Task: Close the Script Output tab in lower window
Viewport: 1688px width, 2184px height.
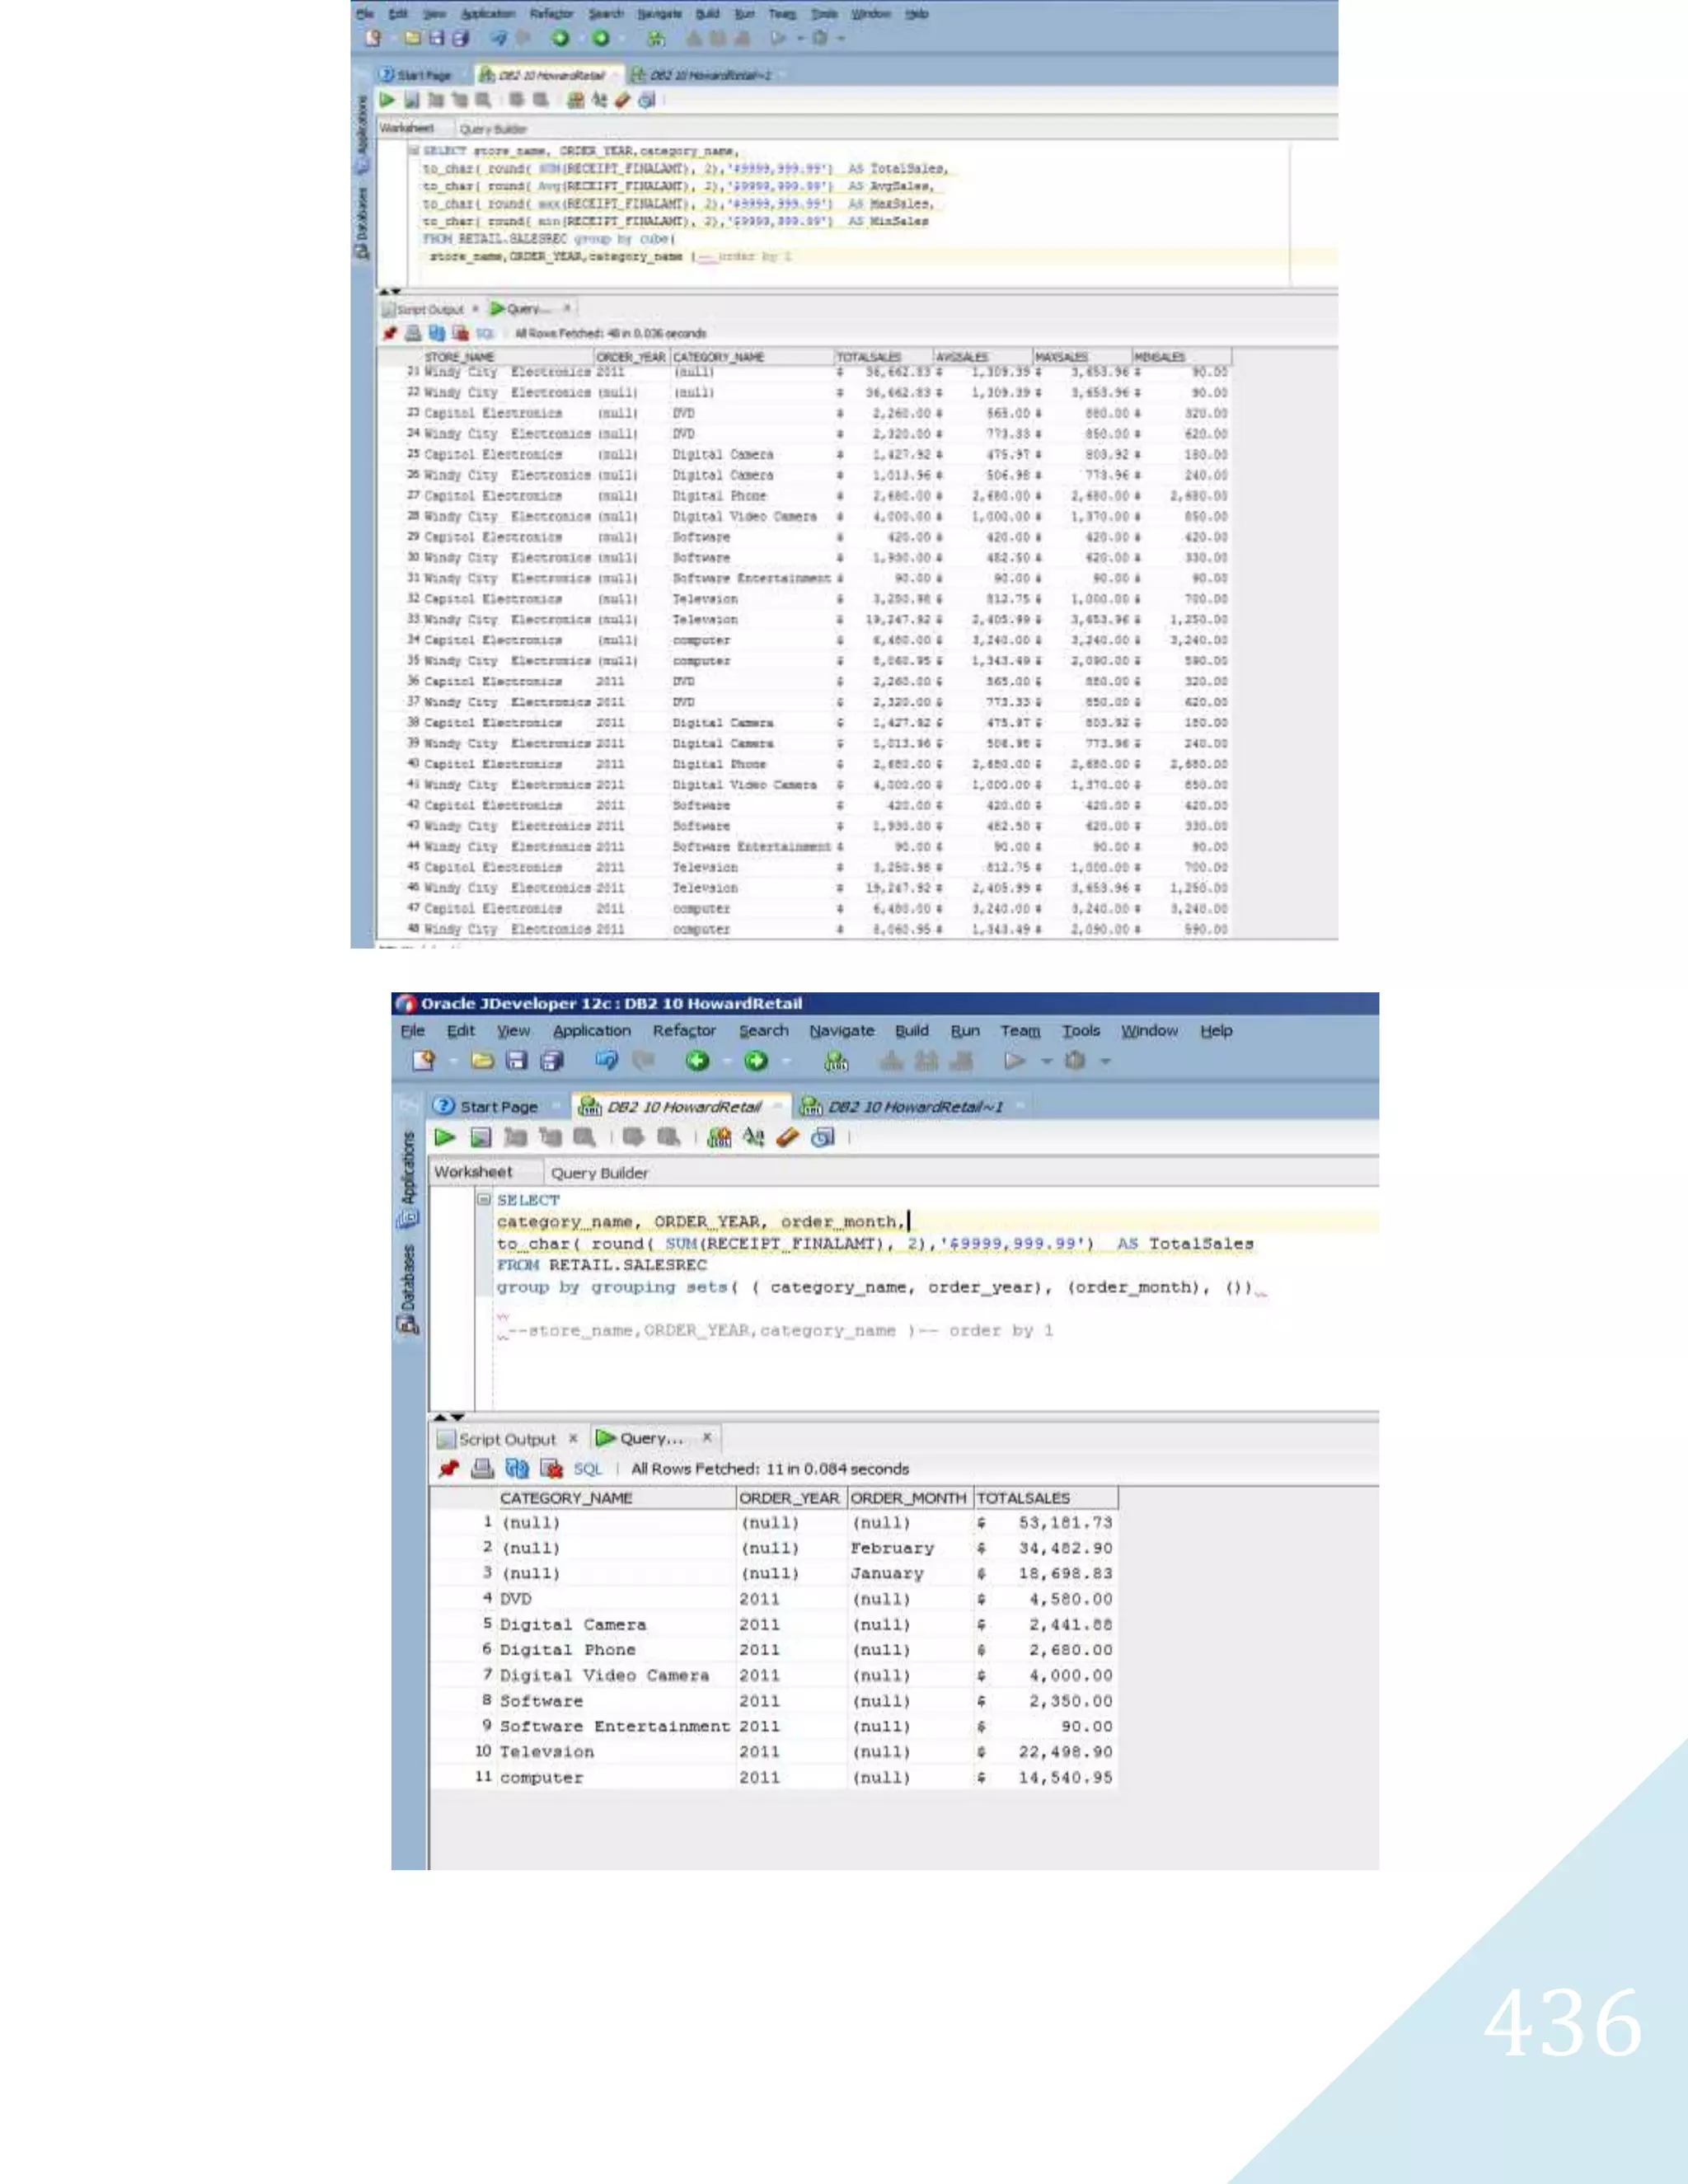Action: 573,1438
